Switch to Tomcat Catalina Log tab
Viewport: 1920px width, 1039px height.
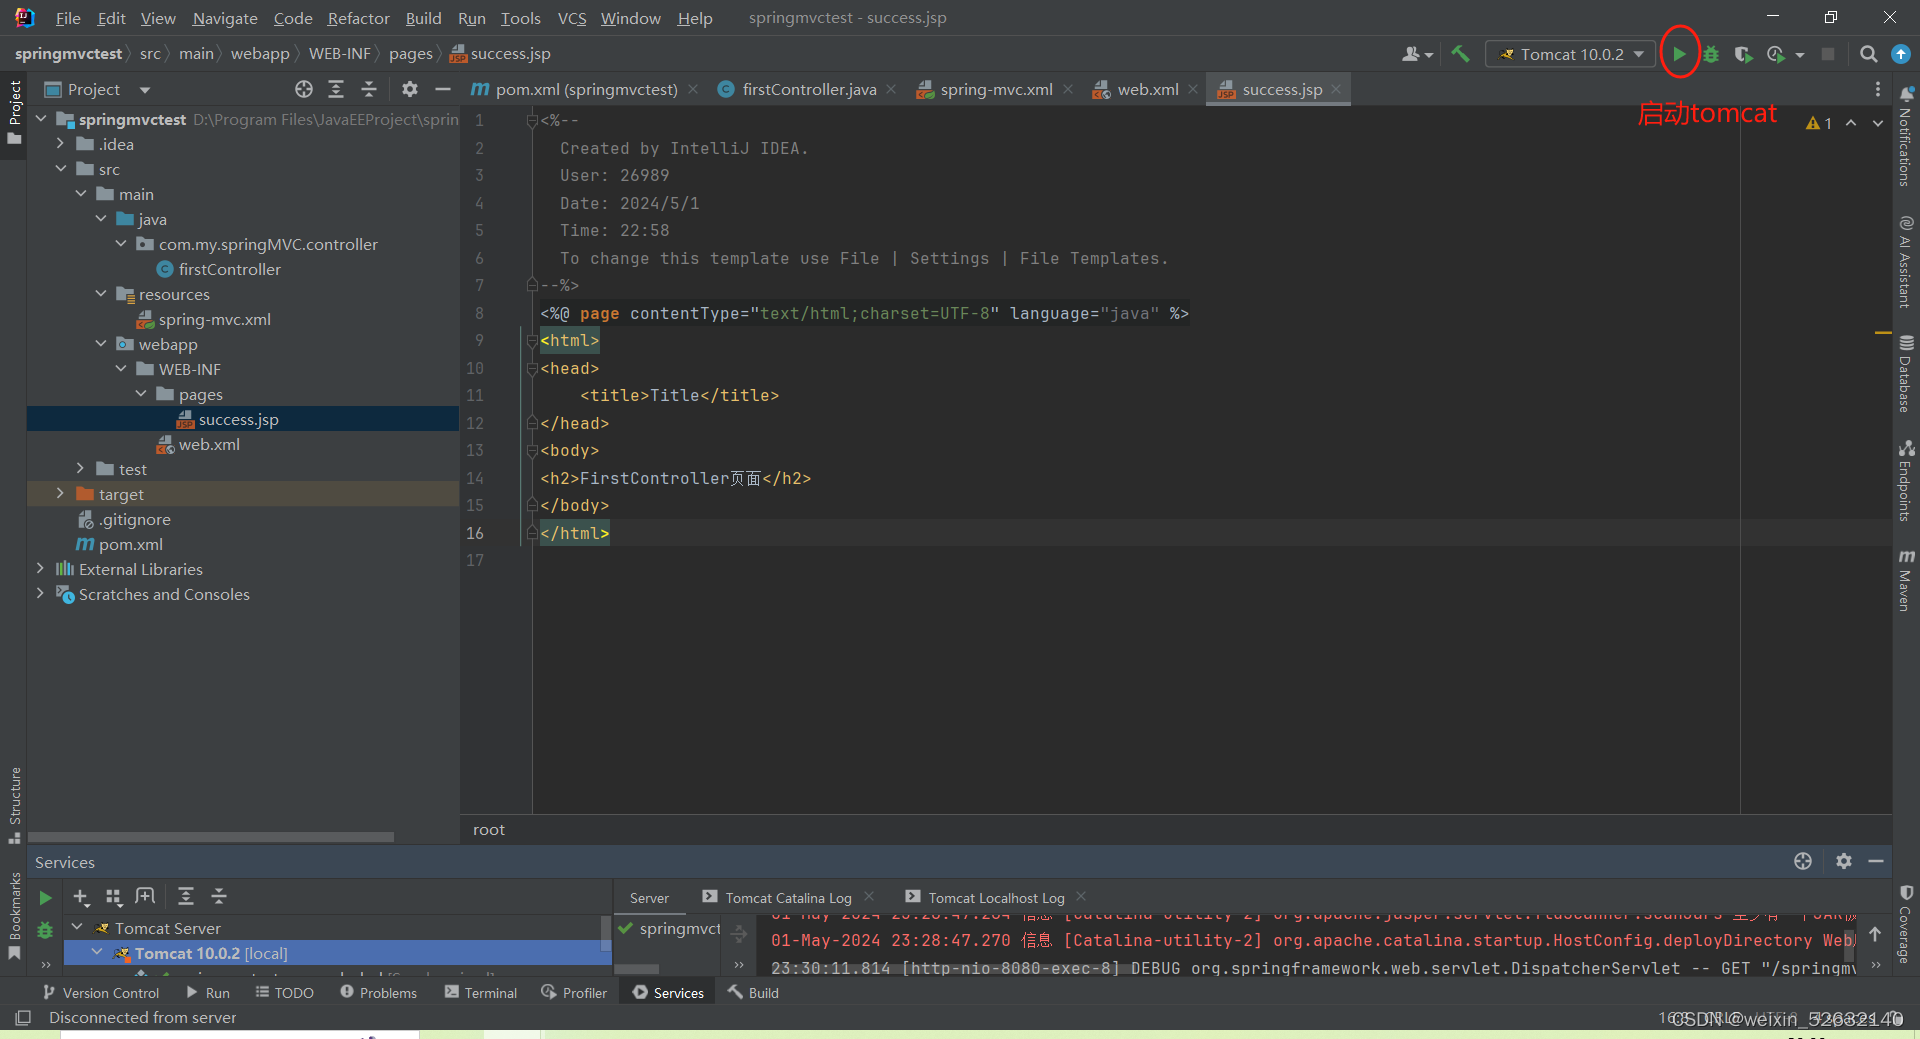(788, 898)
